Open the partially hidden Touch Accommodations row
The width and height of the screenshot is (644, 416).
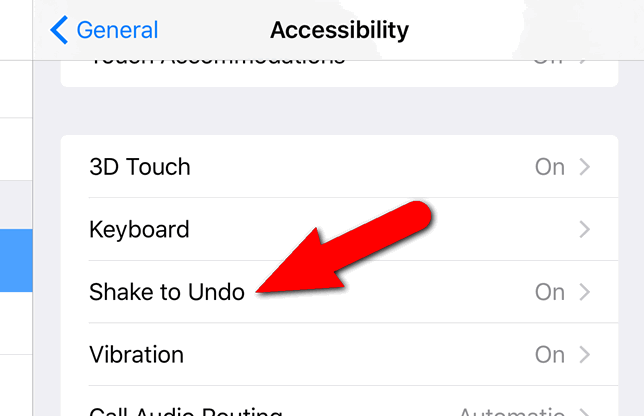pos(339,73)
